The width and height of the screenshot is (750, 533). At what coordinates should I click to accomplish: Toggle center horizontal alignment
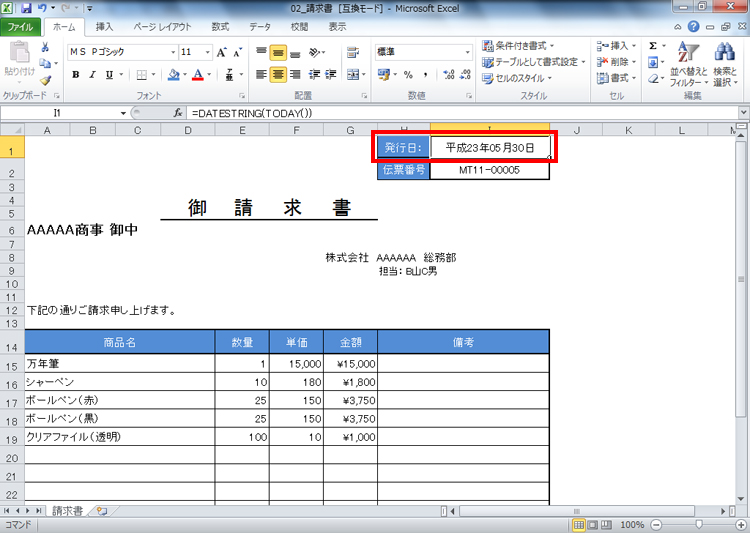[x=278, y=75]
